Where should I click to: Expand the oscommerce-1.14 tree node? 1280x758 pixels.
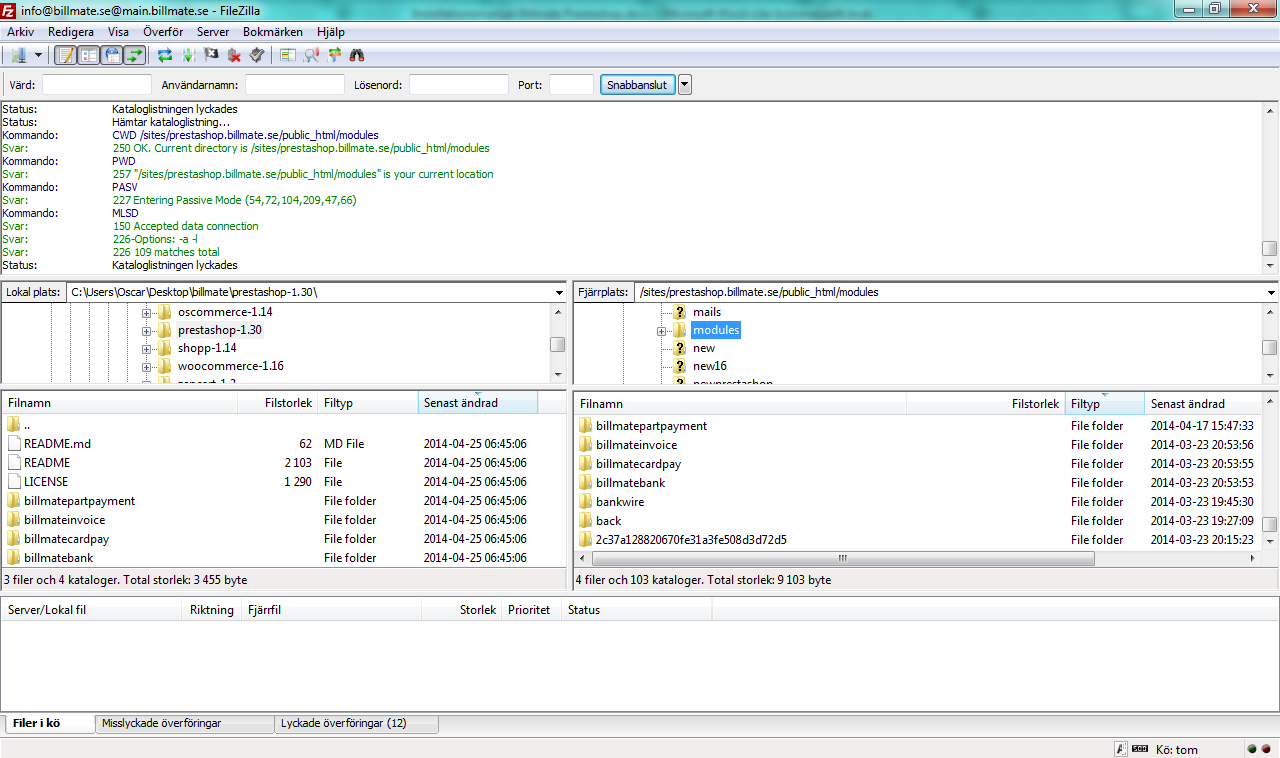click(147, 312)
